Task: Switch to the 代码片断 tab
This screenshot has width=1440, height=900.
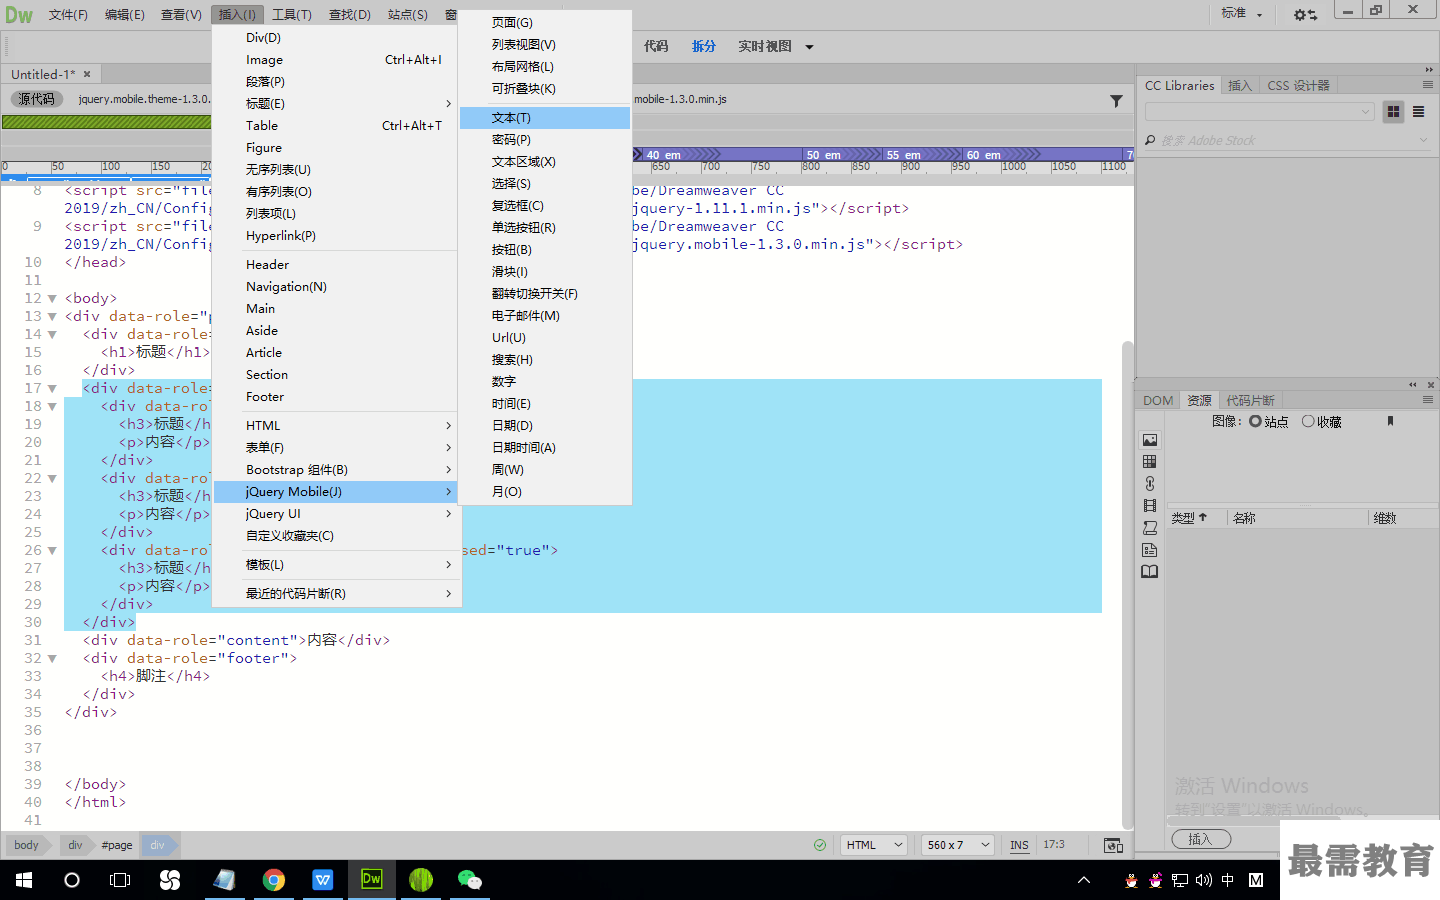Action: (x=1250, y=400)
